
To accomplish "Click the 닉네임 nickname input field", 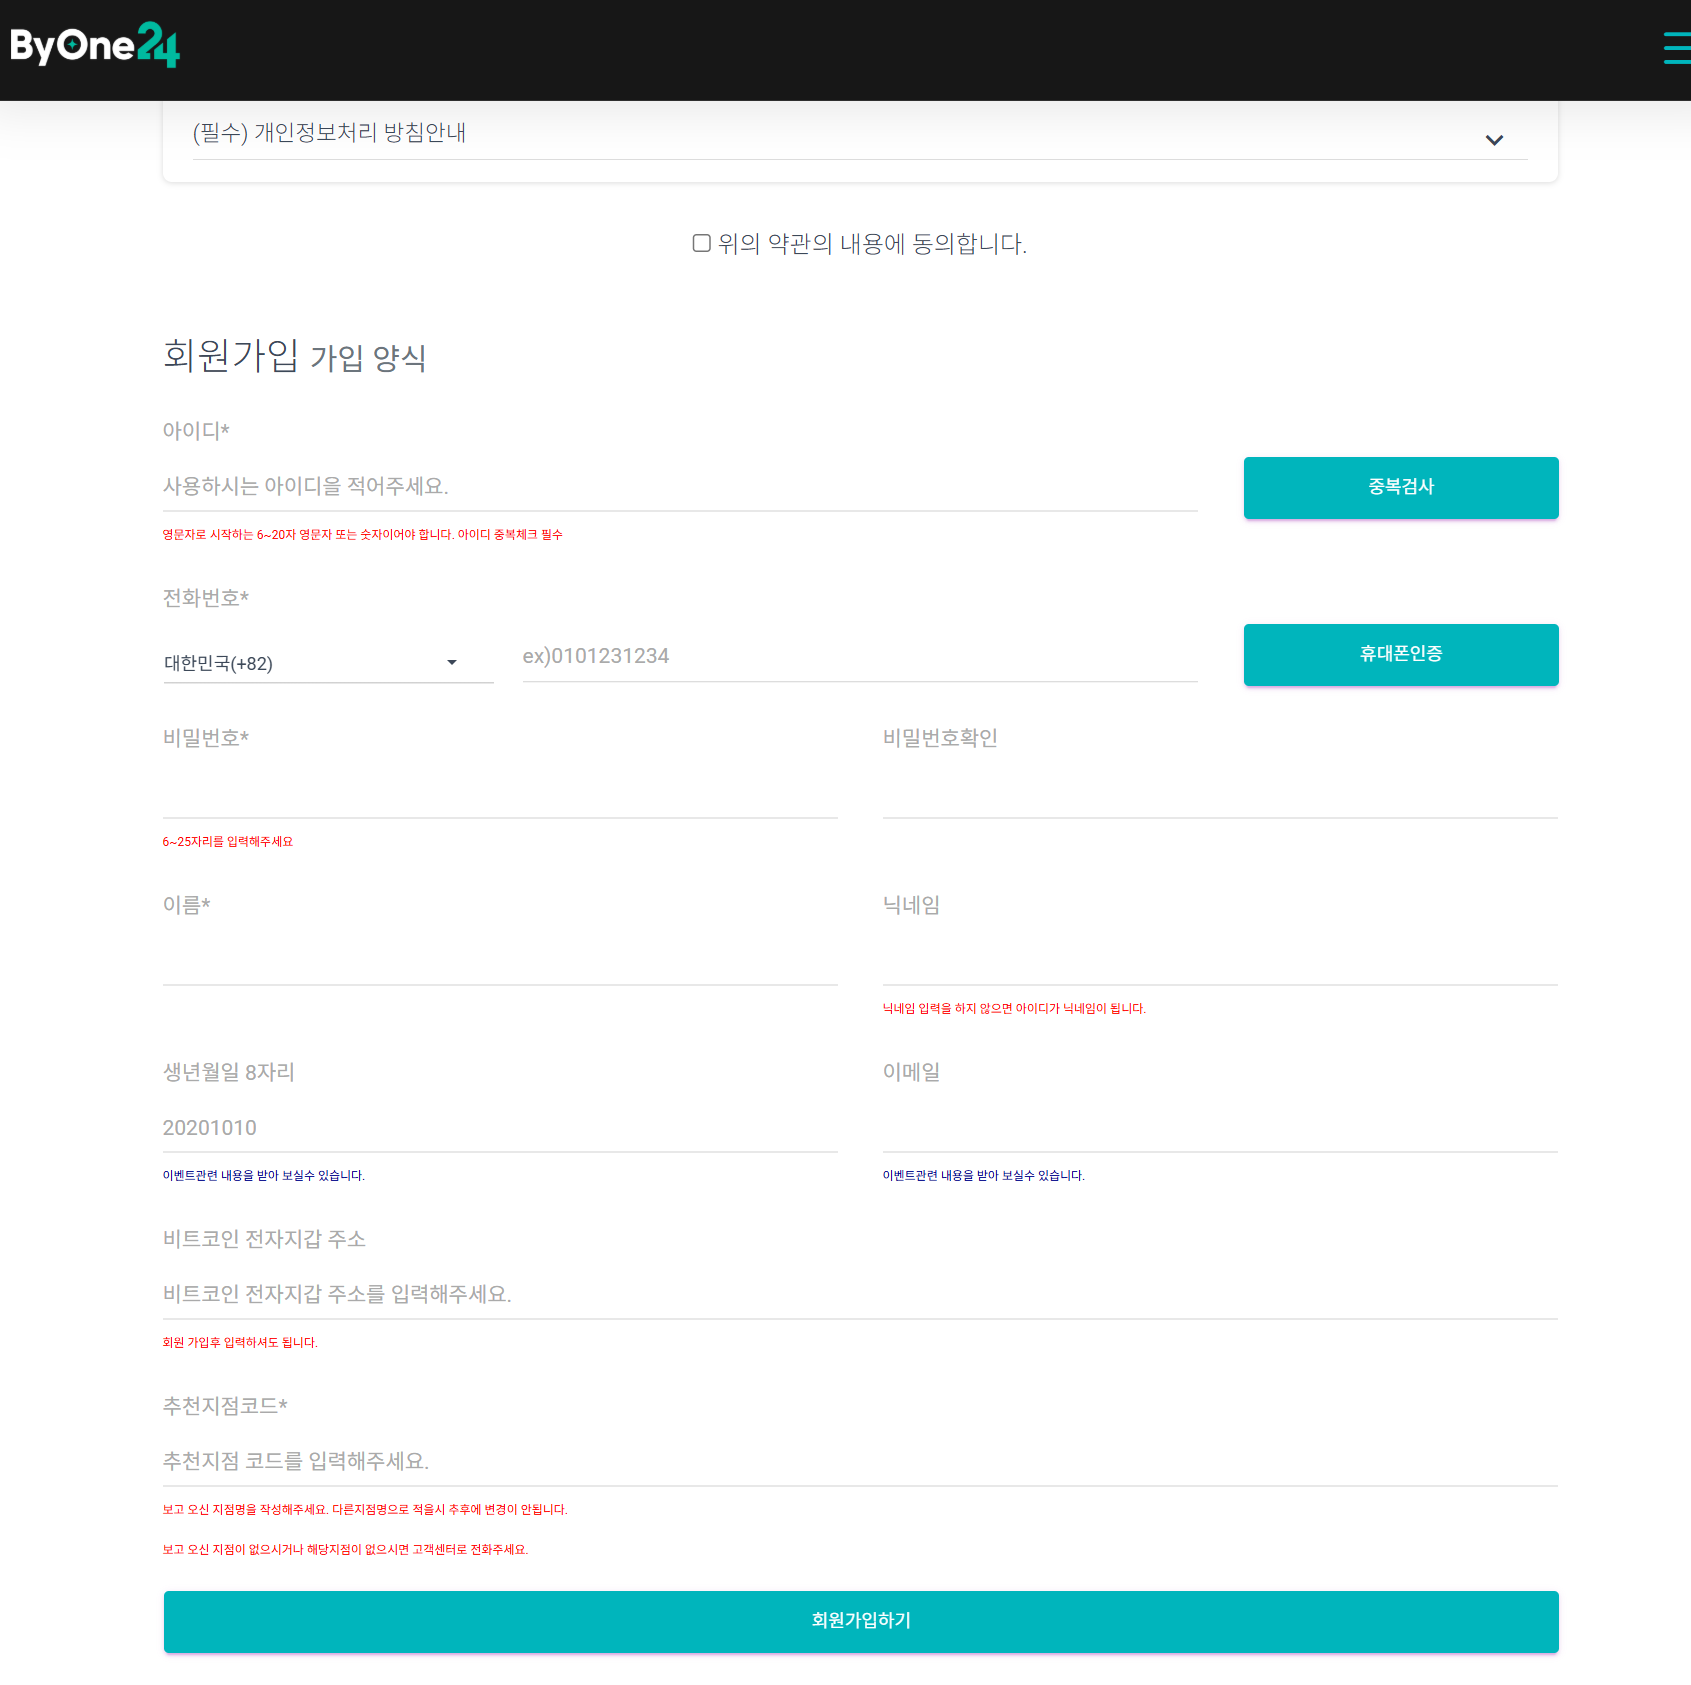I will (1220, 961).
